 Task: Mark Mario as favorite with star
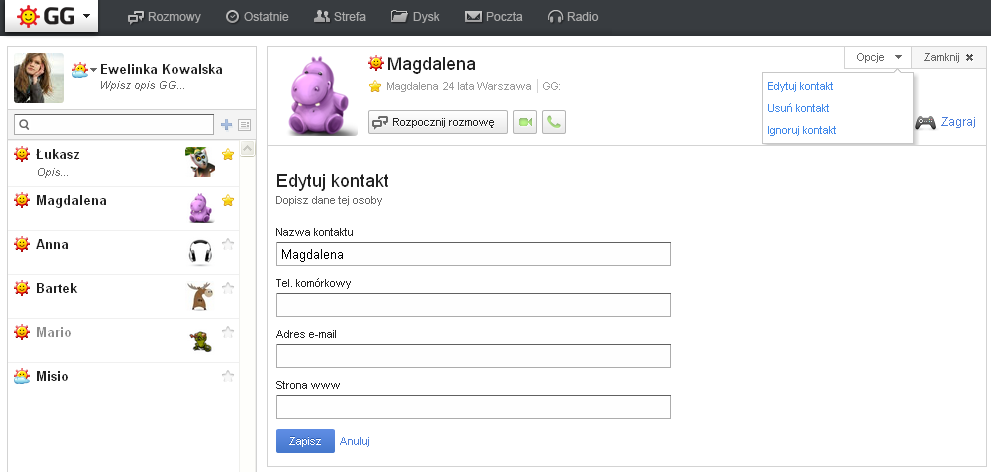pyautogui.click(x=228, y=332)
